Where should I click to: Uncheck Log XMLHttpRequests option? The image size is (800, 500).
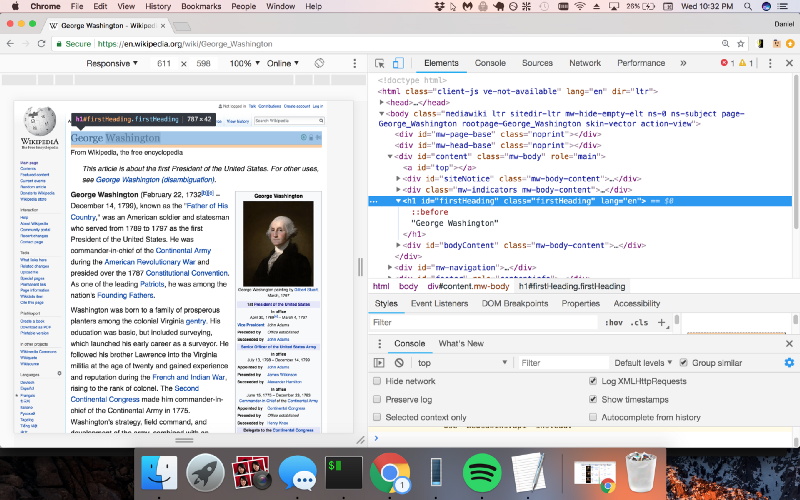[593, 381]
